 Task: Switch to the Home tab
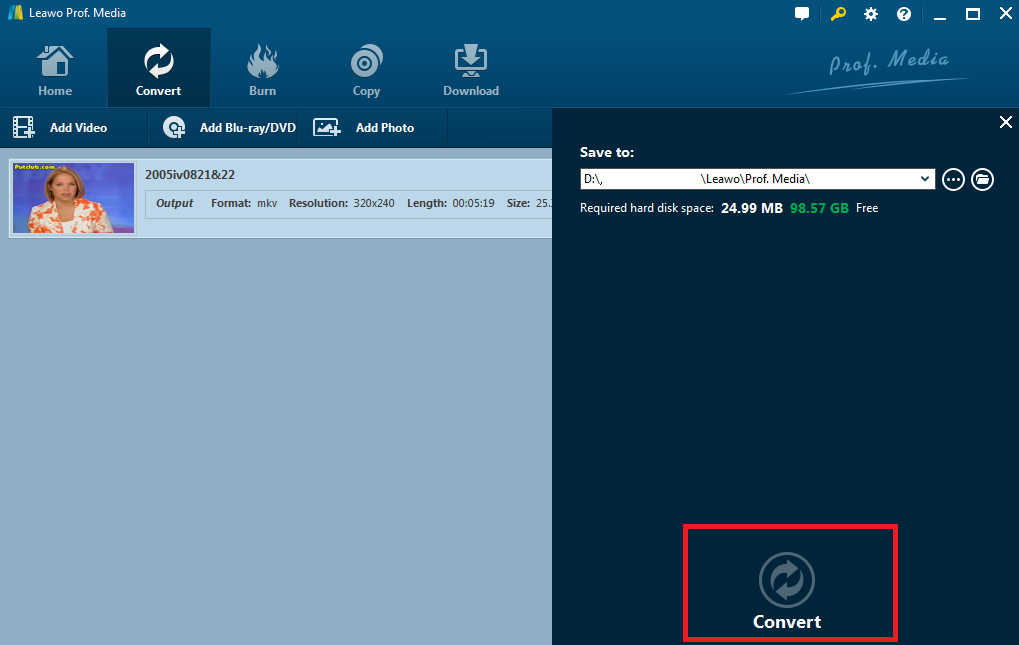point(54,67)
